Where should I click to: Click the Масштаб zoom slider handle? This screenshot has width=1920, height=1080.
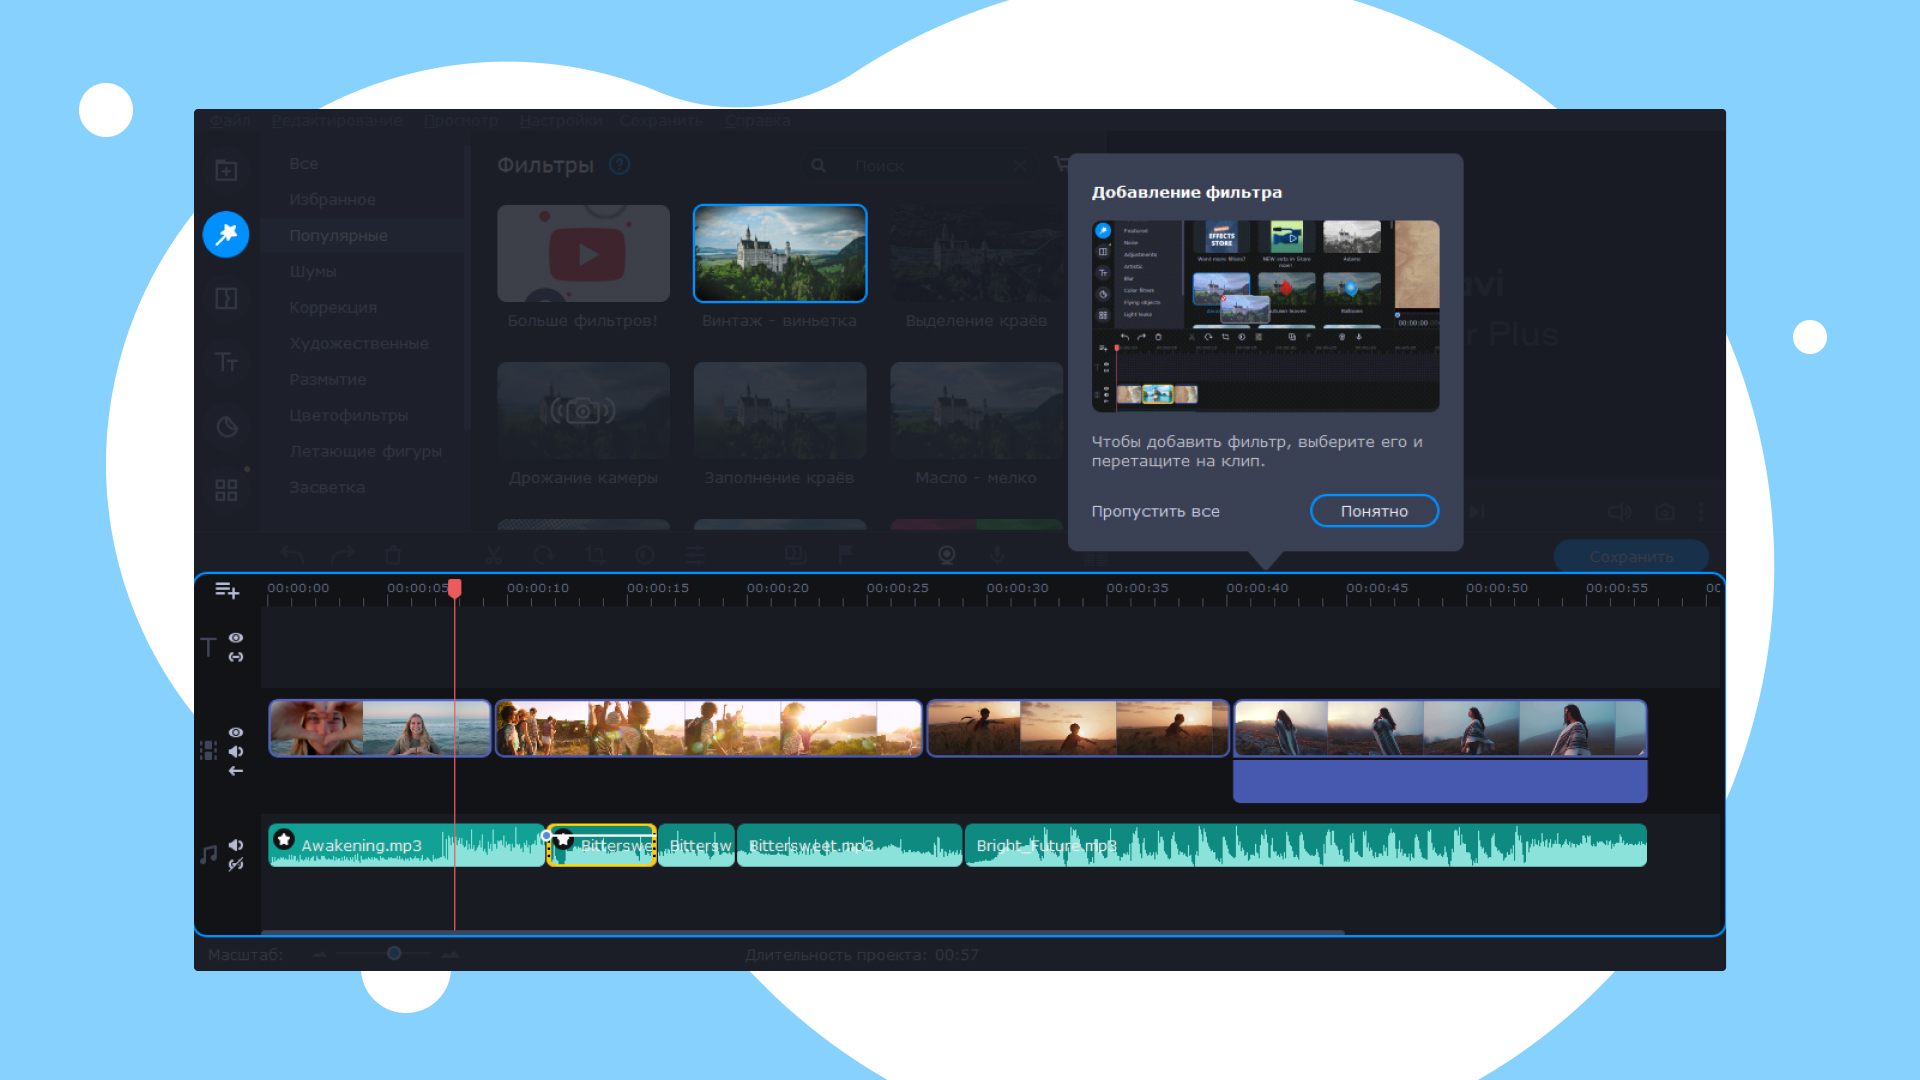point(394,953)
